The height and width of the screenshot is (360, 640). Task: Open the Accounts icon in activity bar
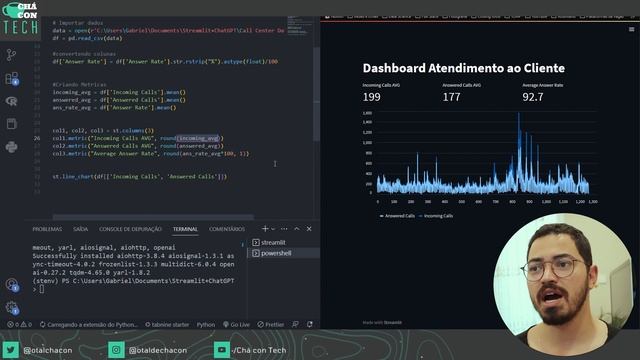pyautogui.click(x=11, y=284)
